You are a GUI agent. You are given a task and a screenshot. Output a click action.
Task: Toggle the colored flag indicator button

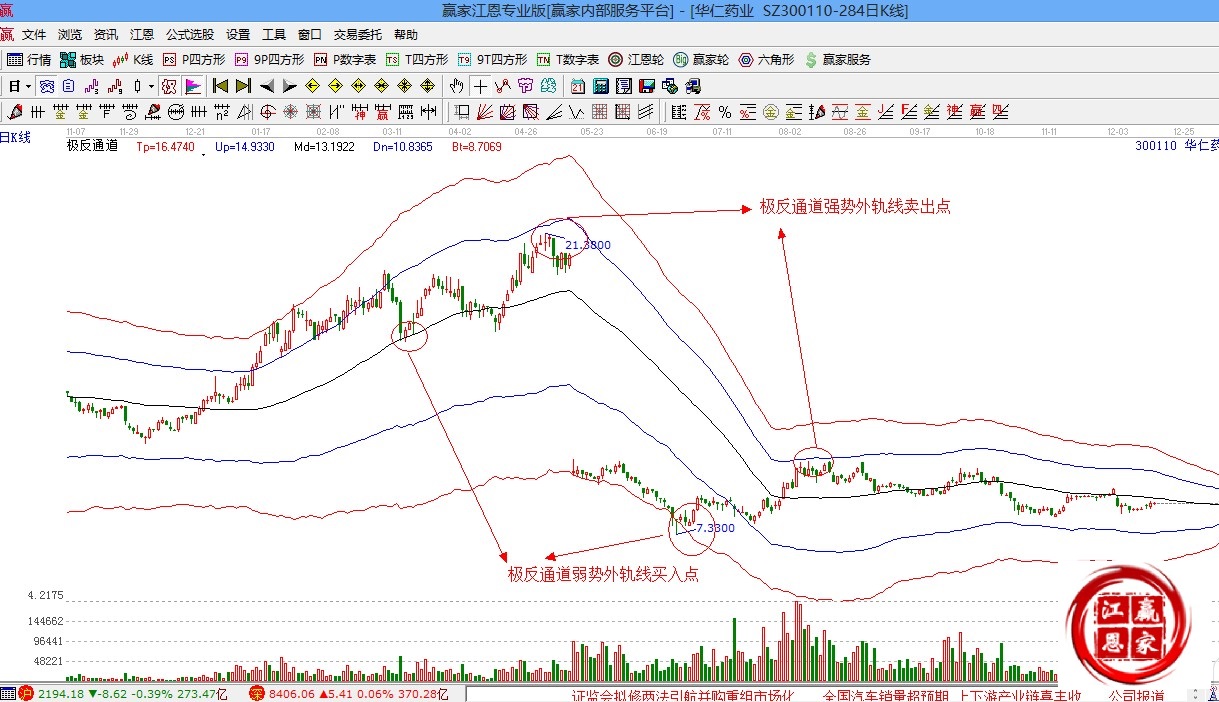(x=193, y=86)
